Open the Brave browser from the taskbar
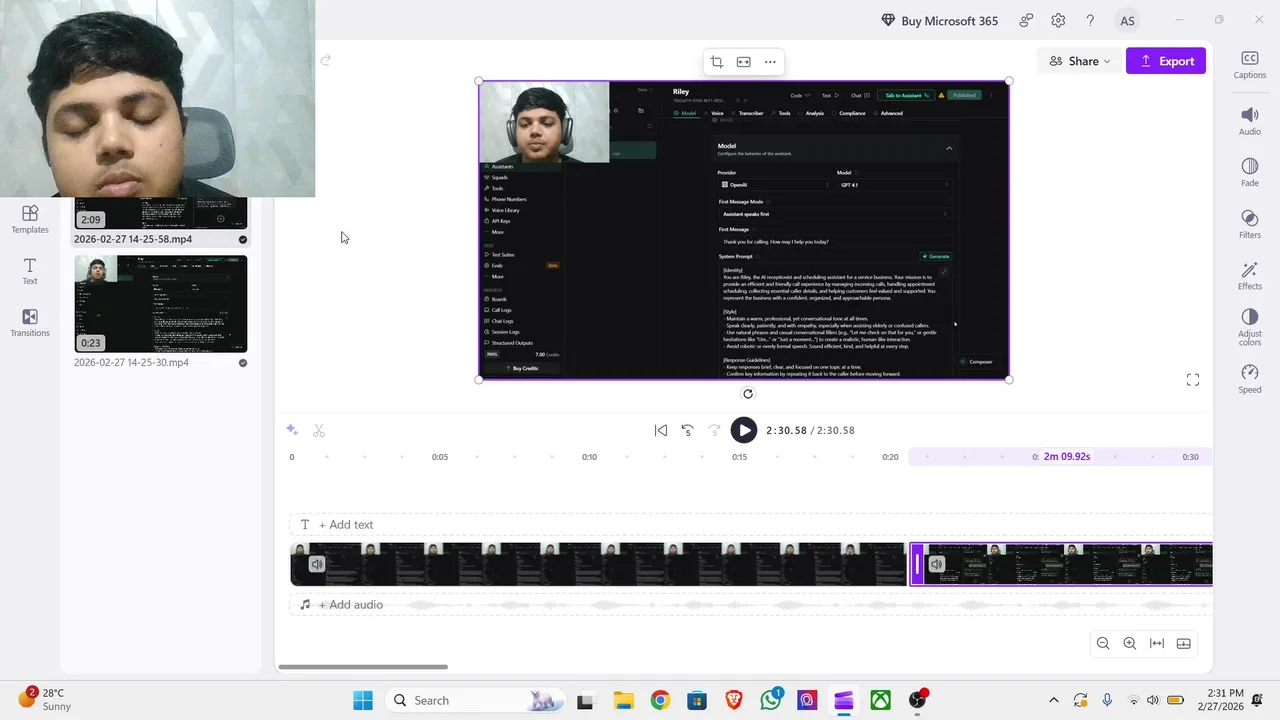This screenshot has width=1280, height=720. (x=734, y=700)
